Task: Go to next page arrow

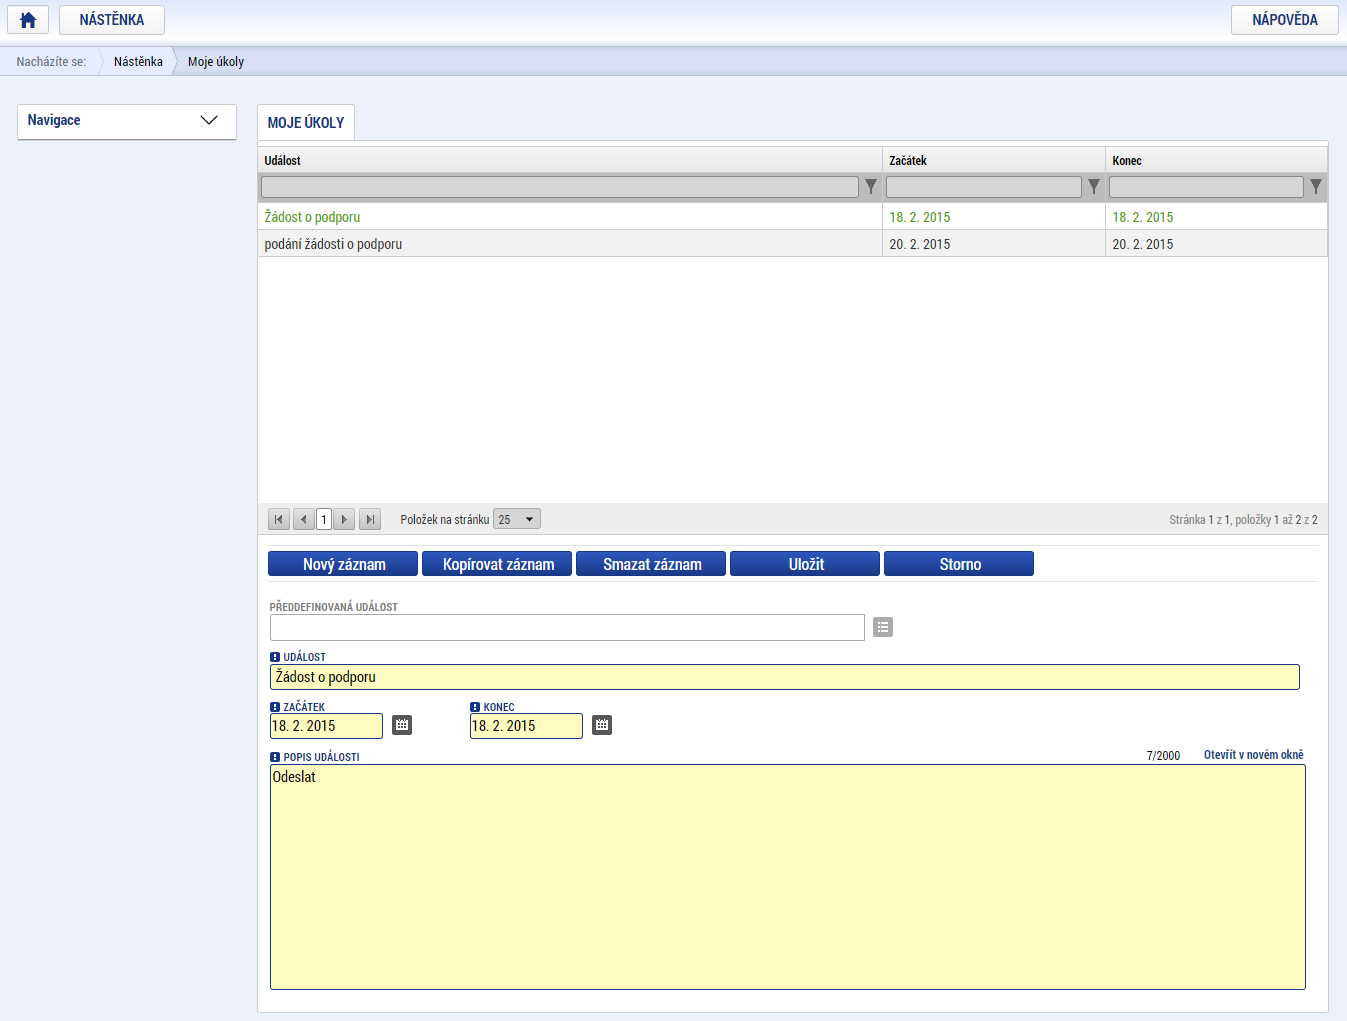Action: tap(344, 519)
